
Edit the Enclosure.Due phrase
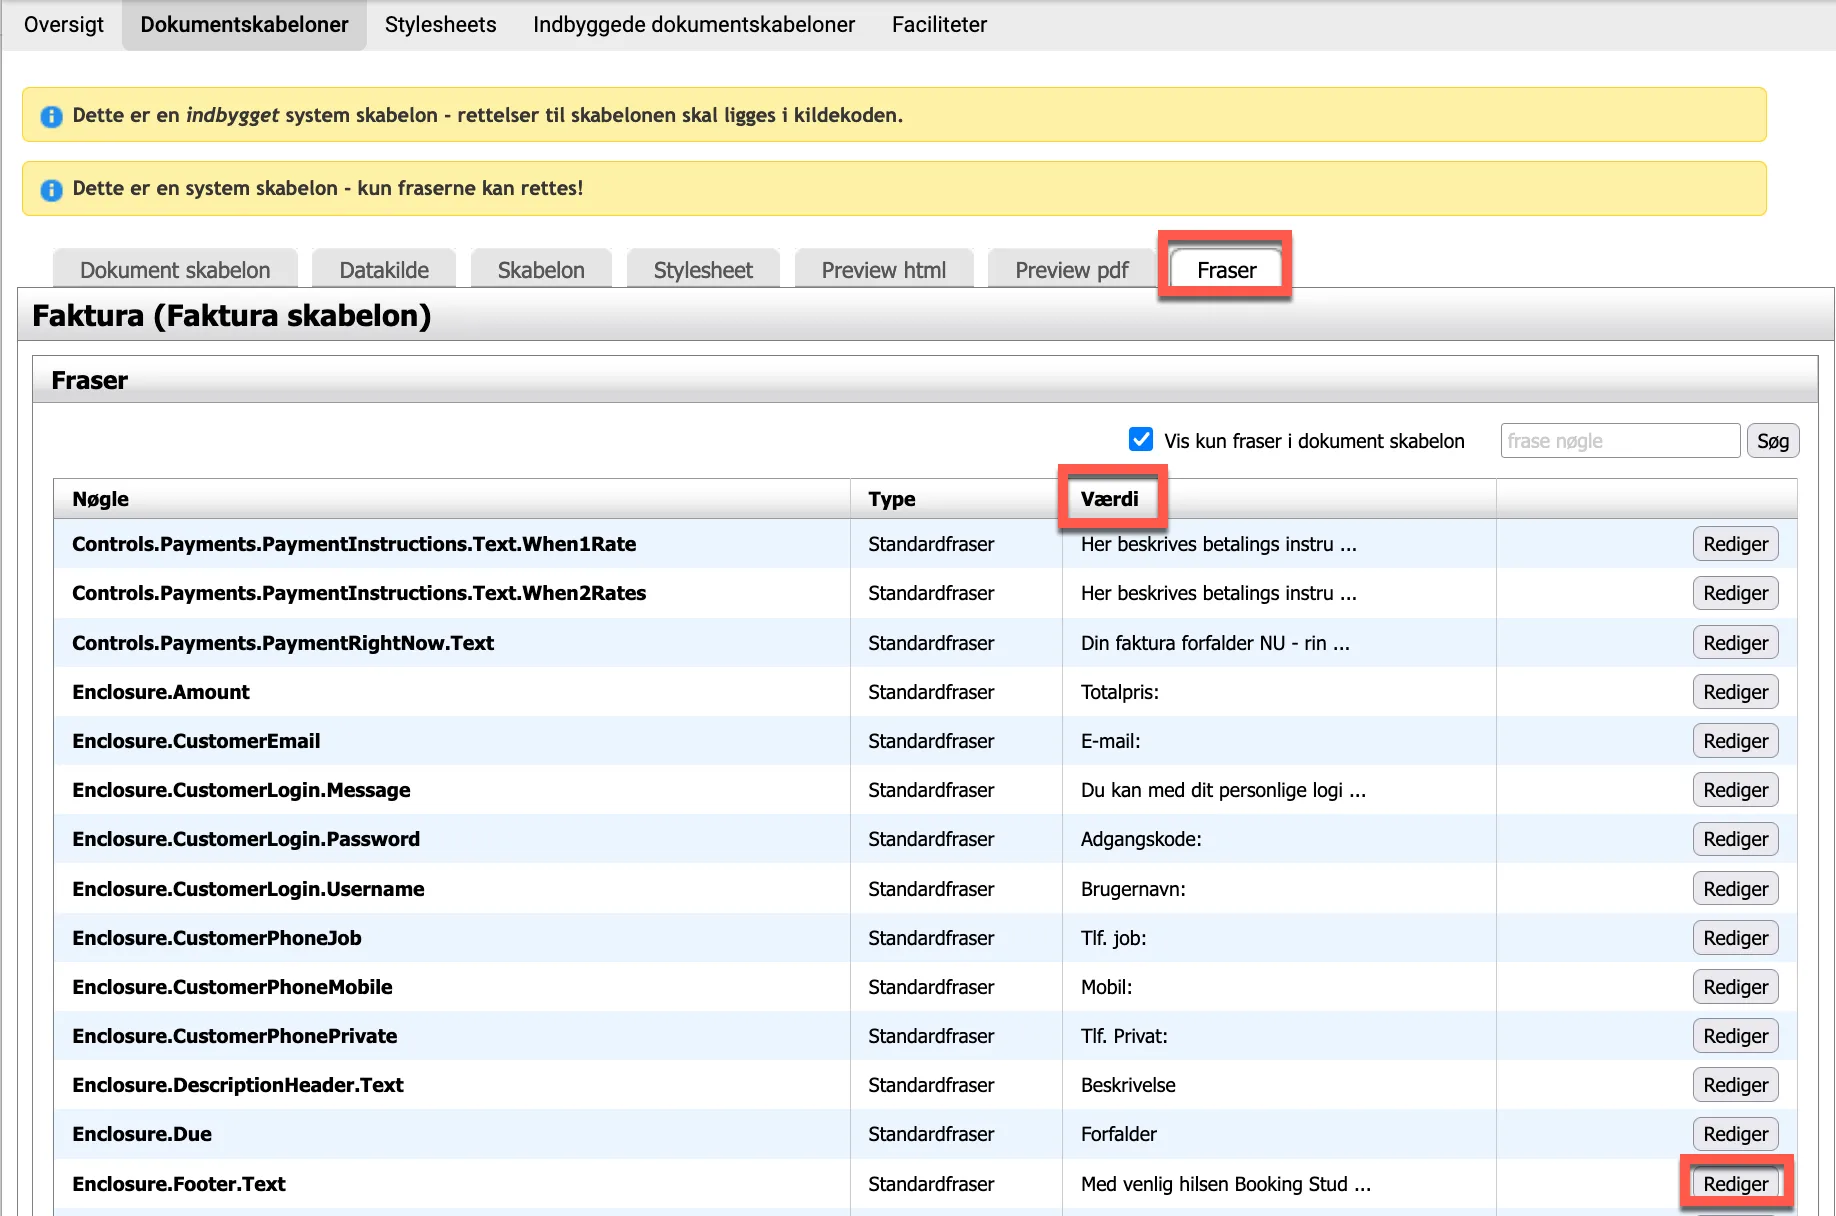coord(1735,1134)
